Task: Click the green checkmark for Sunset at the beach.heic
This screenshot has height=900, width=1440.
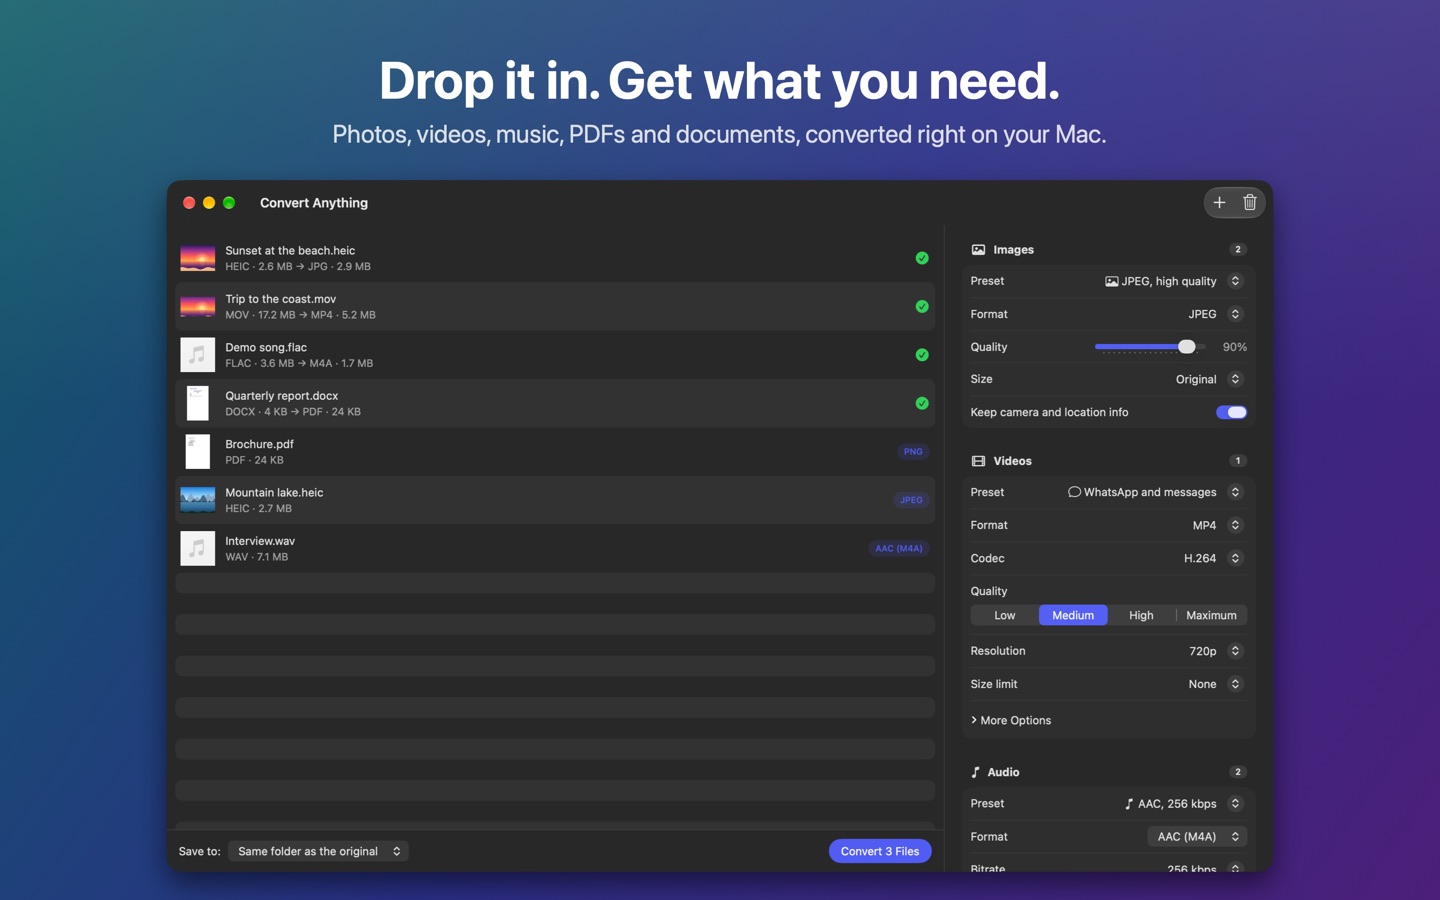Action: point(922,258)
